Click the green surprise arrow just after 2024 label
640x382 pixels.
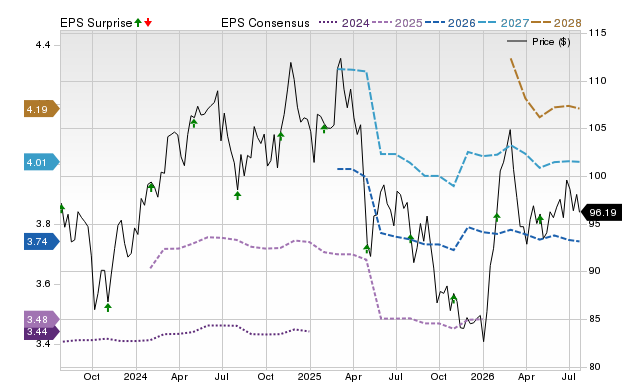[x=151, y=187]
